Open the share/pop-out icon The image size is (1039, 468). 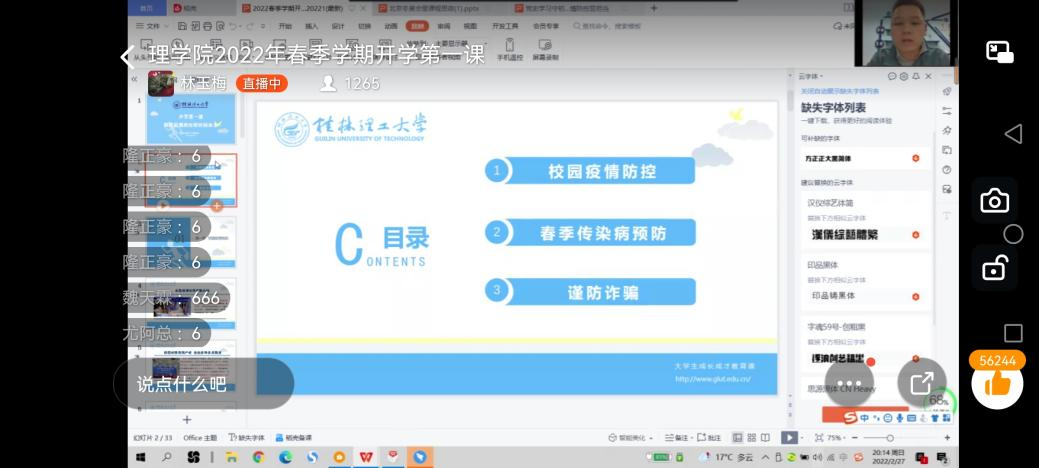tap(921, 383)
